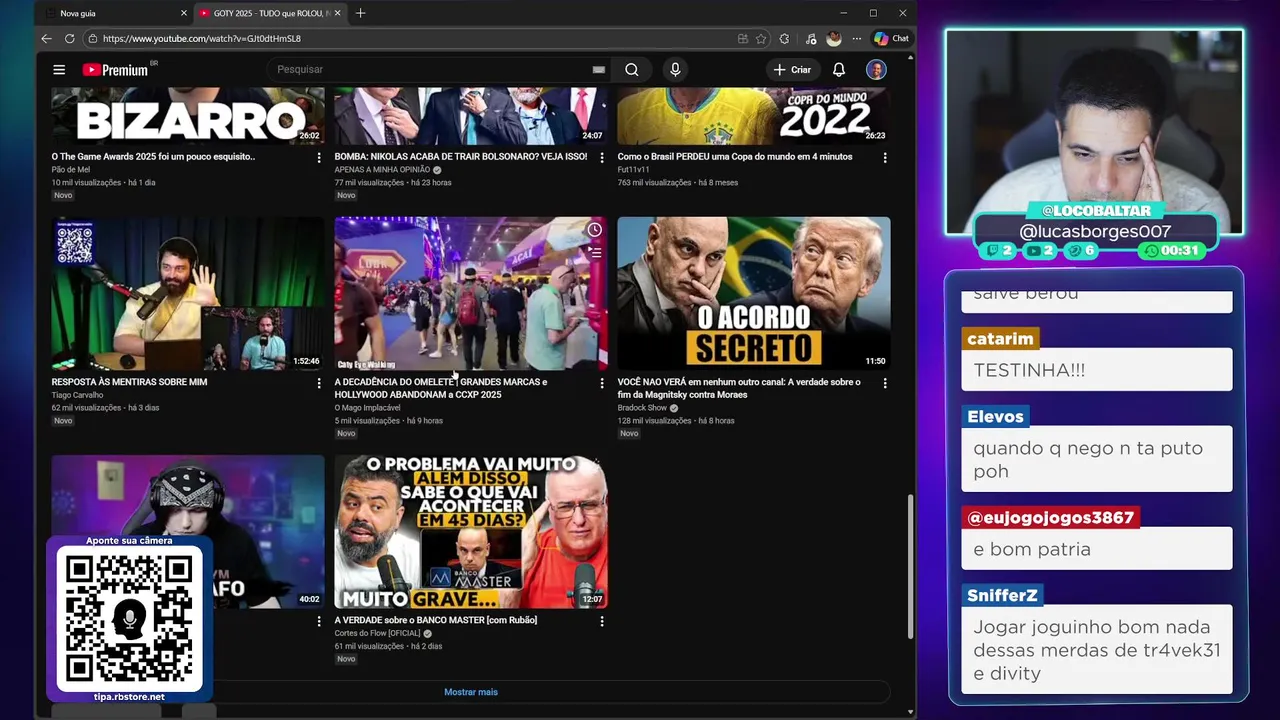This screenshot has width=1280, height=720.
Task: Click the Criar create button
Action: pyautogui.click(x=792, y=70)
